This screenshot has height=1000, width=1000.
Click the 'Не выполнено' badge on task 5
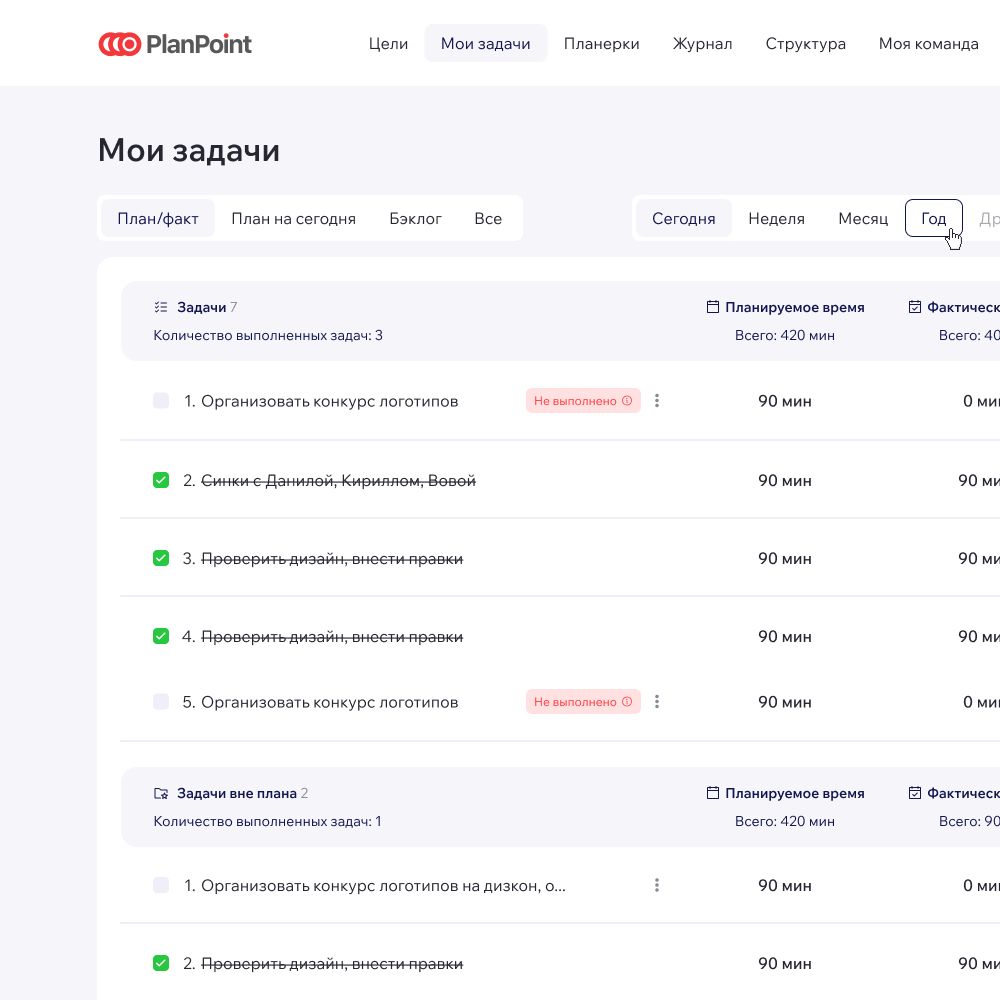(x=575, y=702)
